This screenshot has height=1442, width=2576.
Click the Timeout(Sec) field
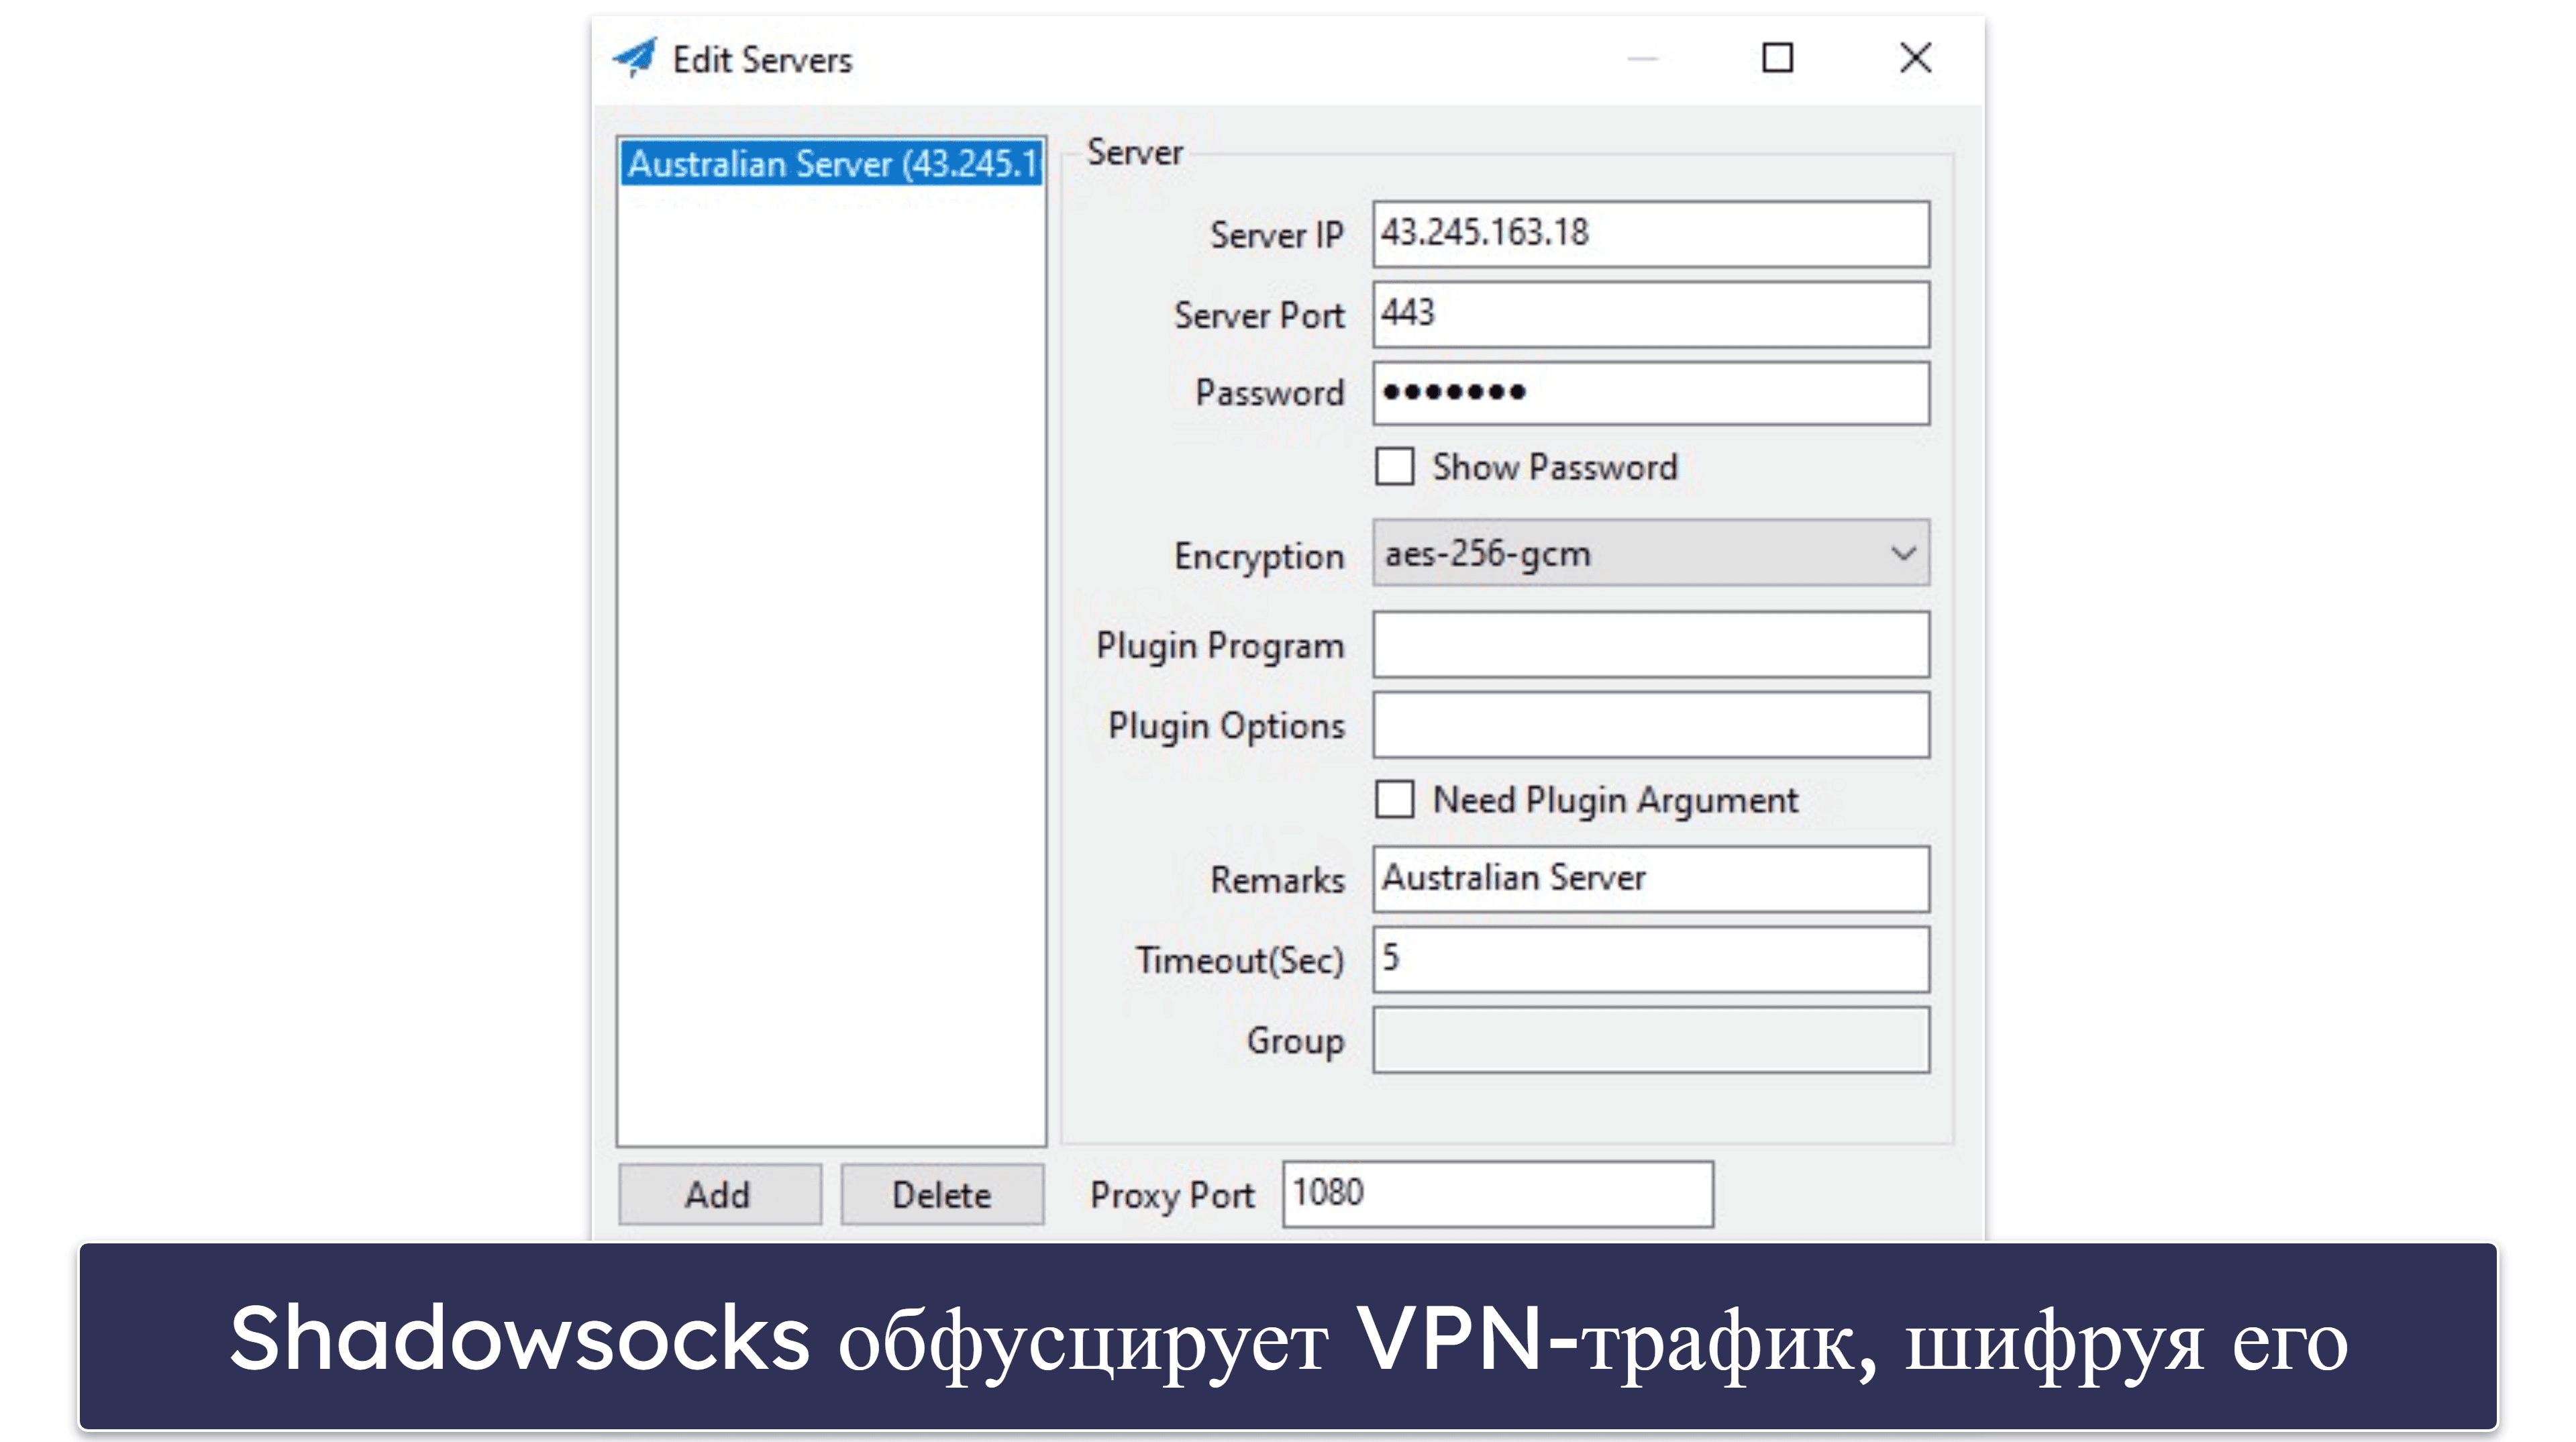point(1650,959)
